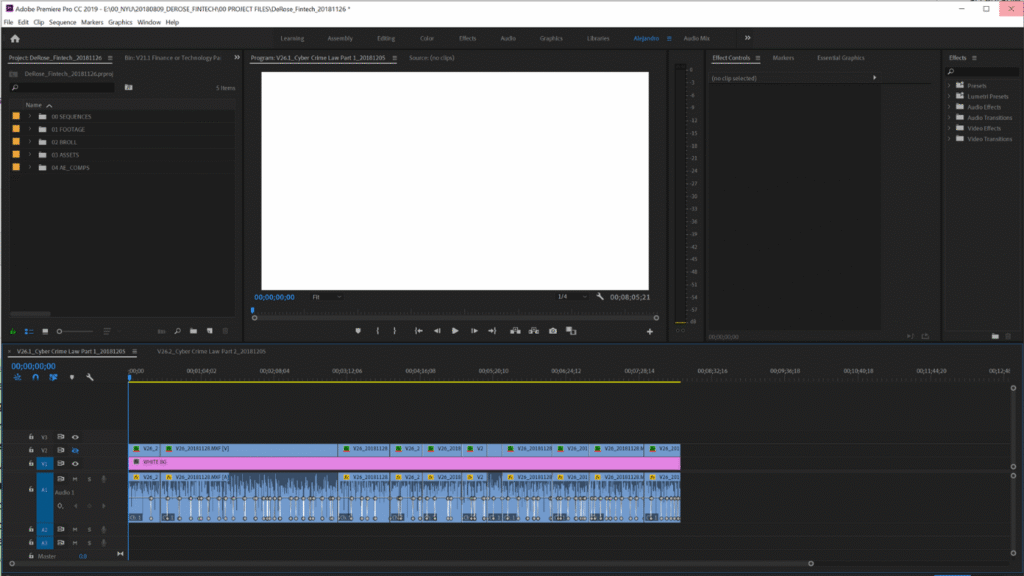Click the Effects panel search field
The height and width of the screenshot is (576, 1024).
coord(982,72)
